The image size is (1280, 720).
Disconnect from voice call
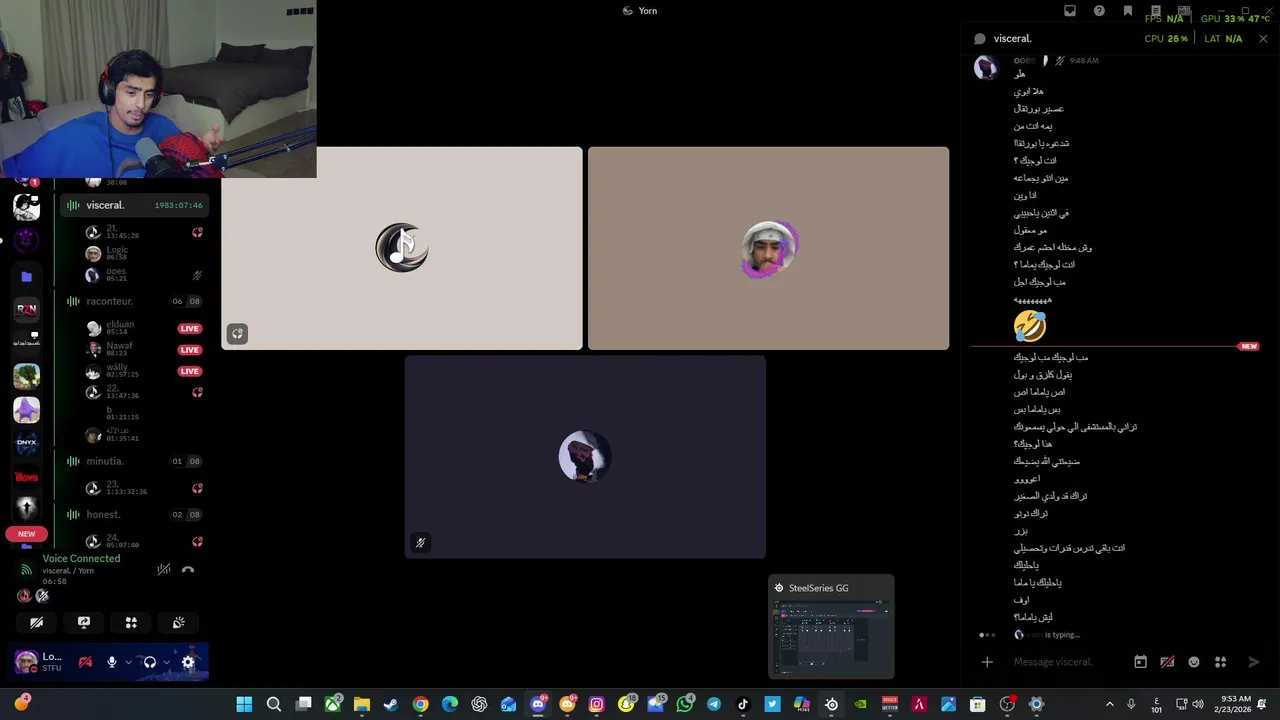tap(188, 569)
